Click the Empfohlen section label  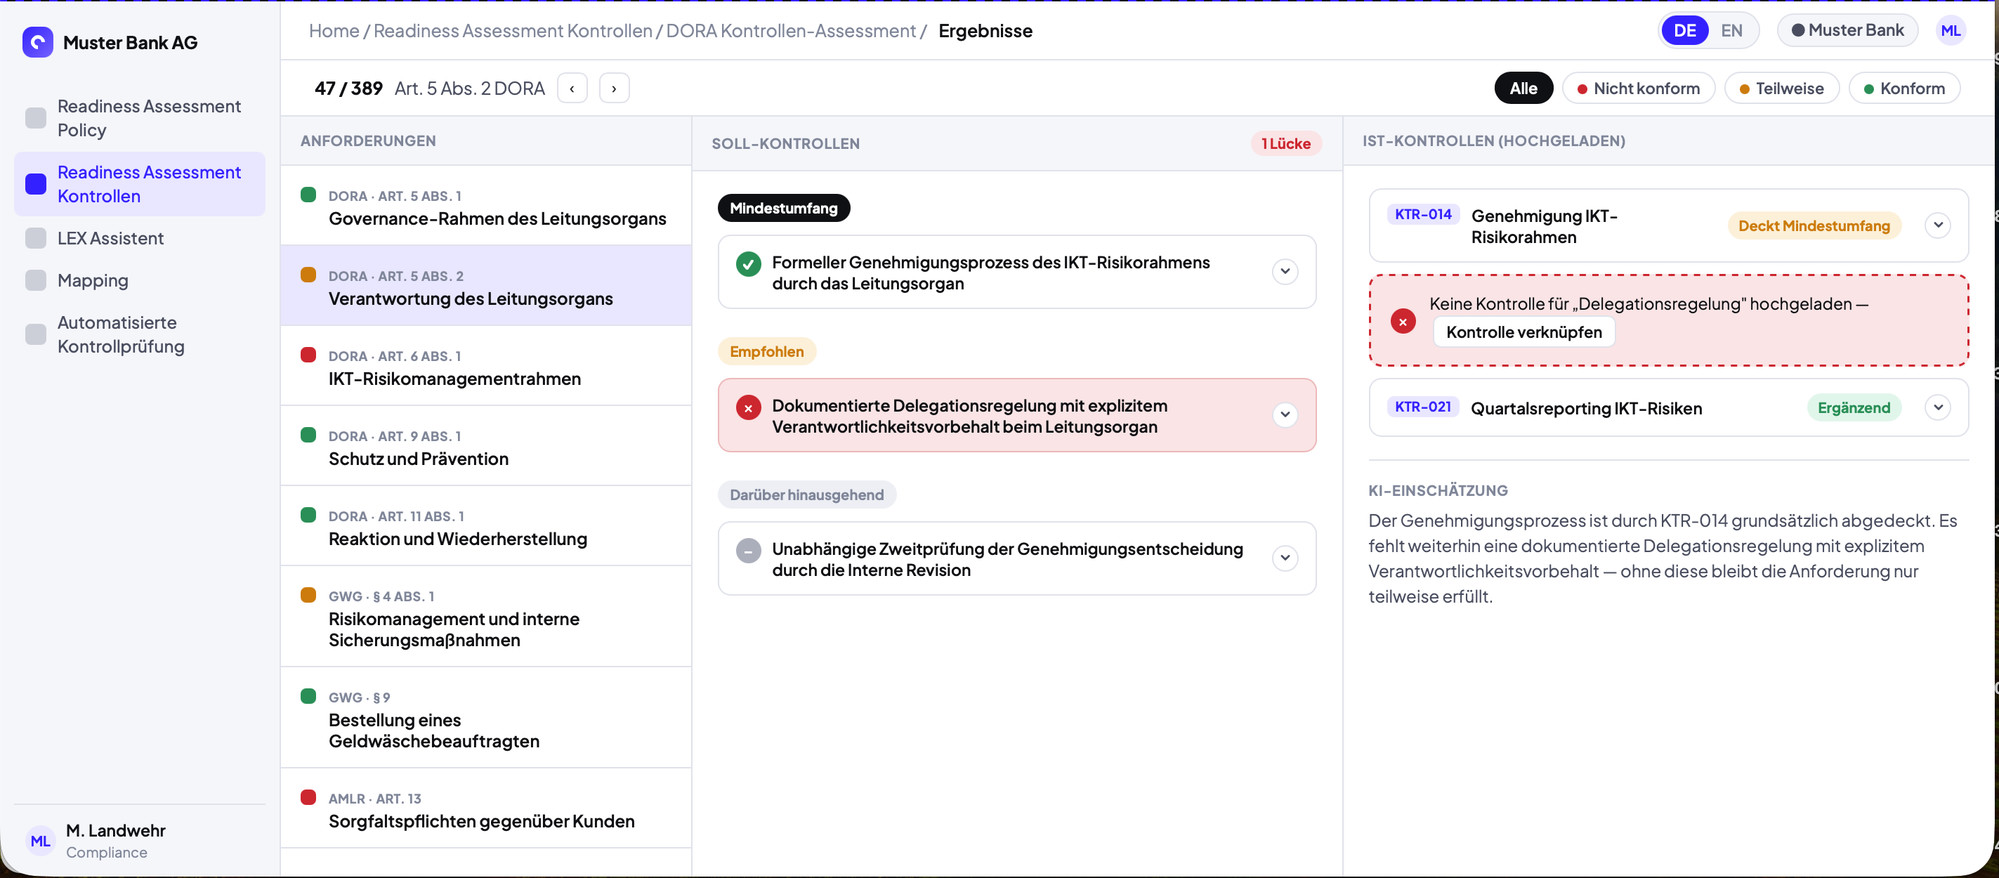tap(767, 352)
